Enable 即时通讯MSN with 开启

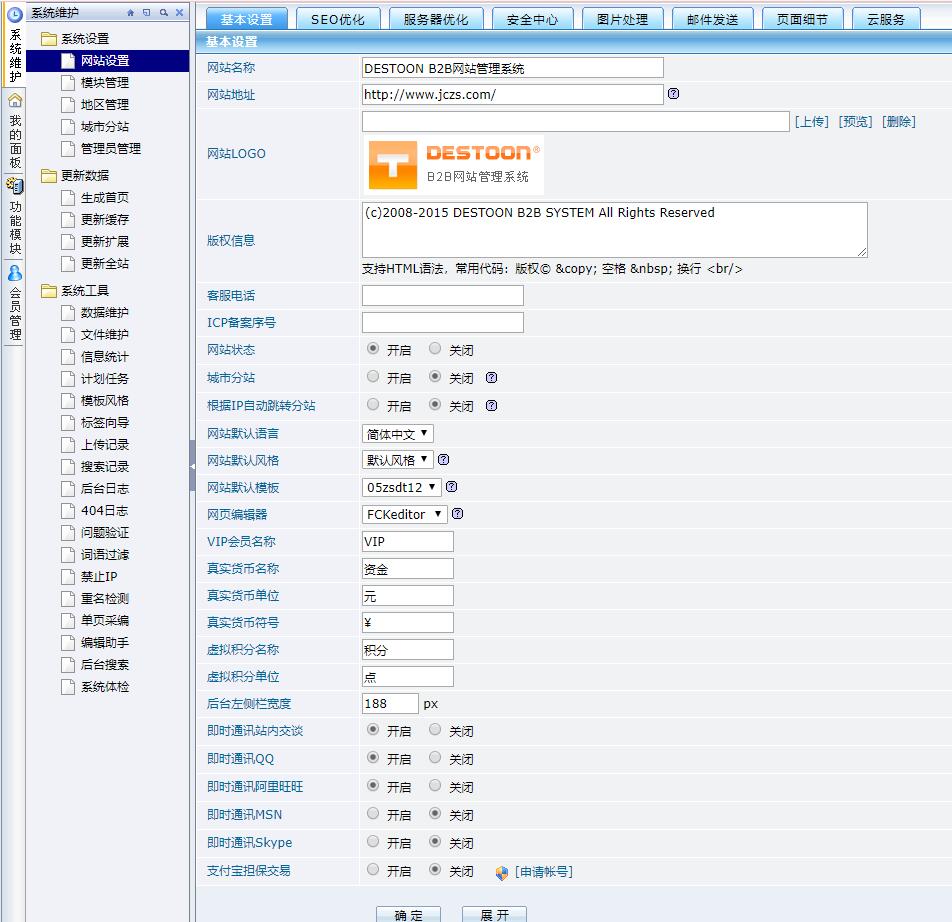(x=373, y=813)
